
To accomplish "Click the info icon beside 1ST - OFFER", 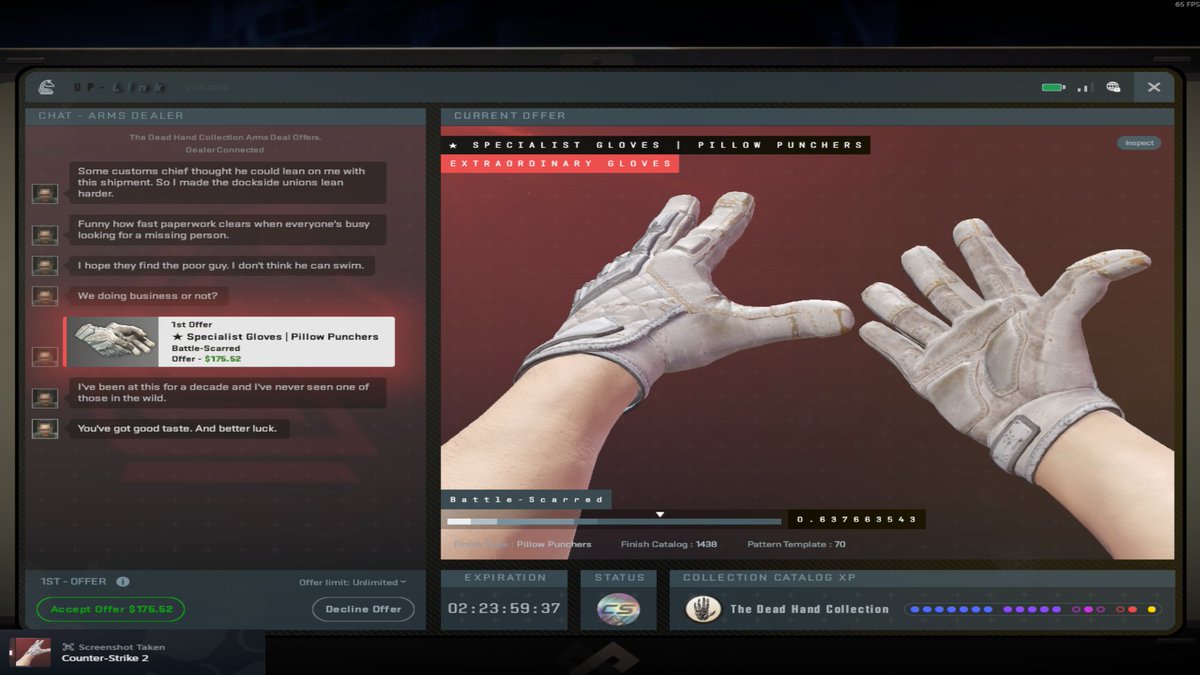I will coord(122,582).
